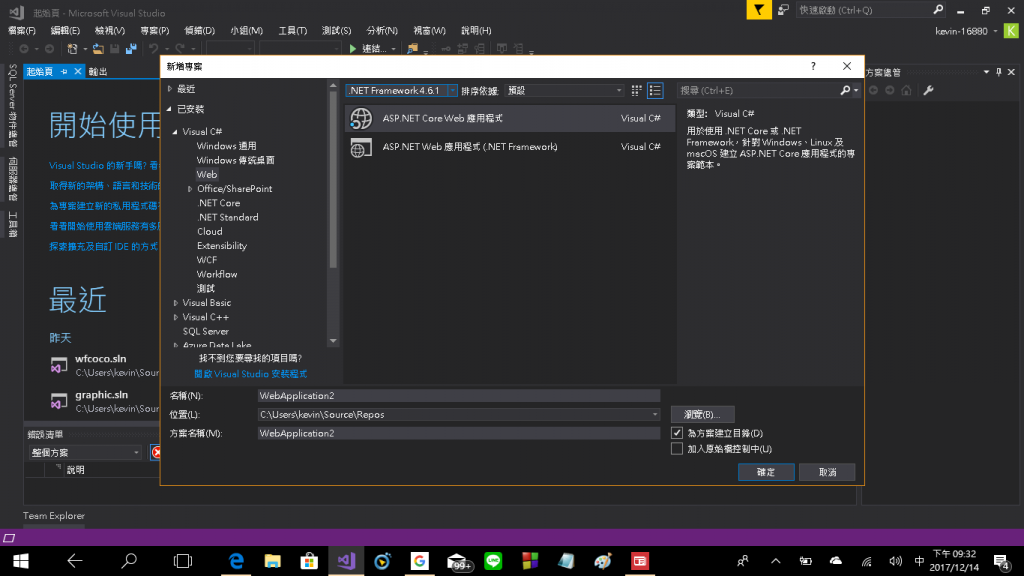Click the notifications filter flag icon
This screenshot has width=1024, height=576.
758,10
